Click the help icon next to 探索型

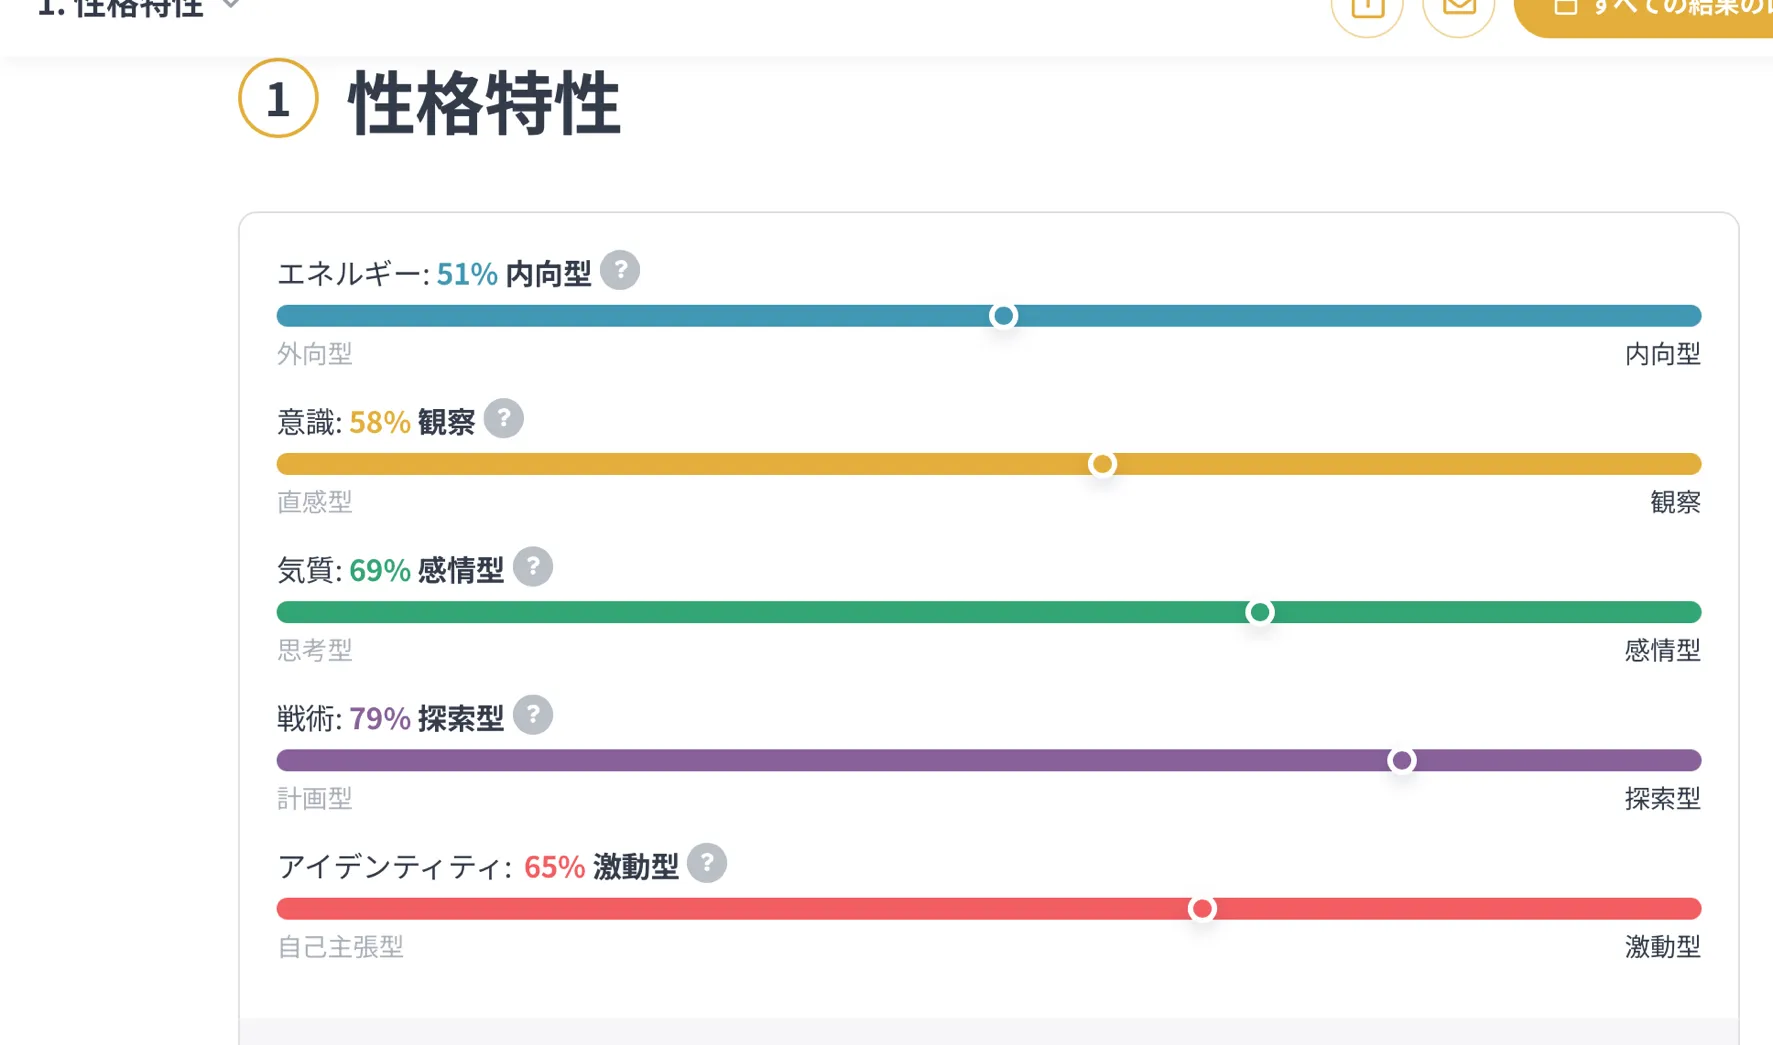(533, 715)
